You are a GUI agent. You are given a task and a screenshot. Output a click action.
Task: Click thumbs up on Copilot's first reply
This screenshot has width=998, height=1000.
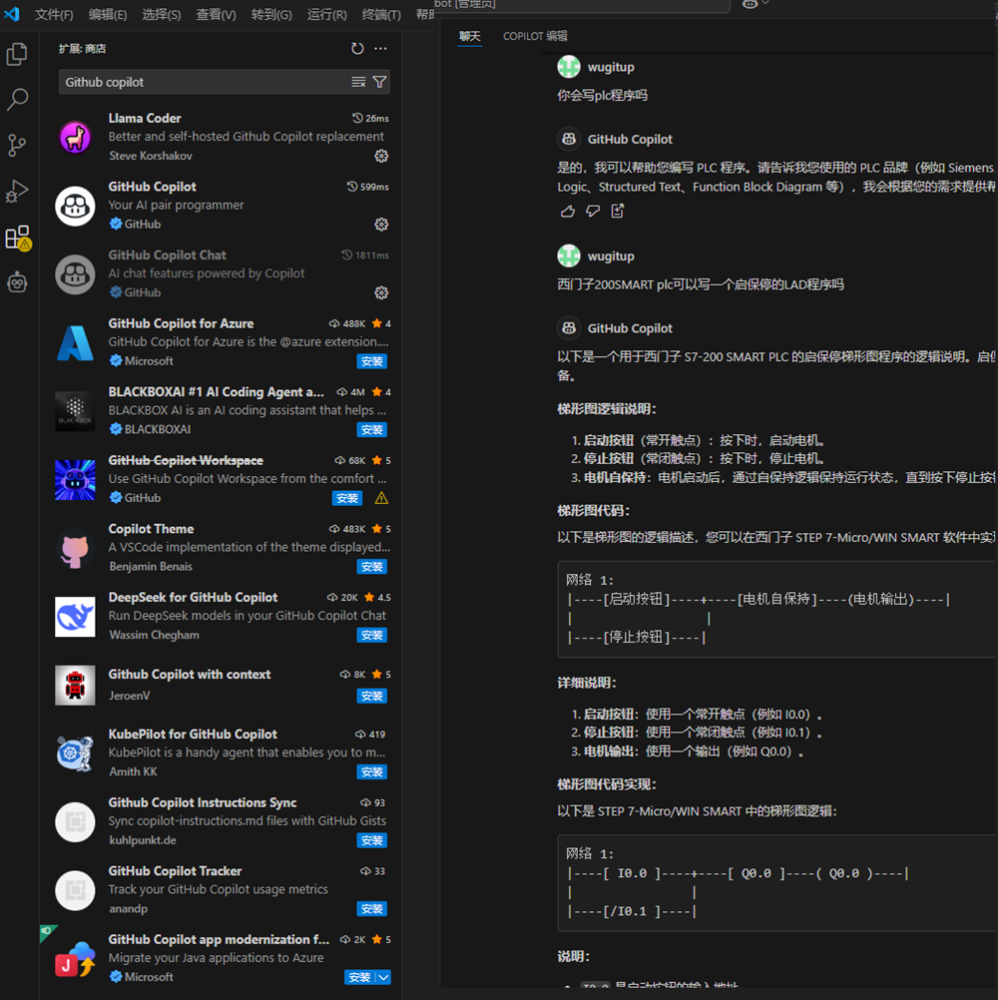point(568,211)
